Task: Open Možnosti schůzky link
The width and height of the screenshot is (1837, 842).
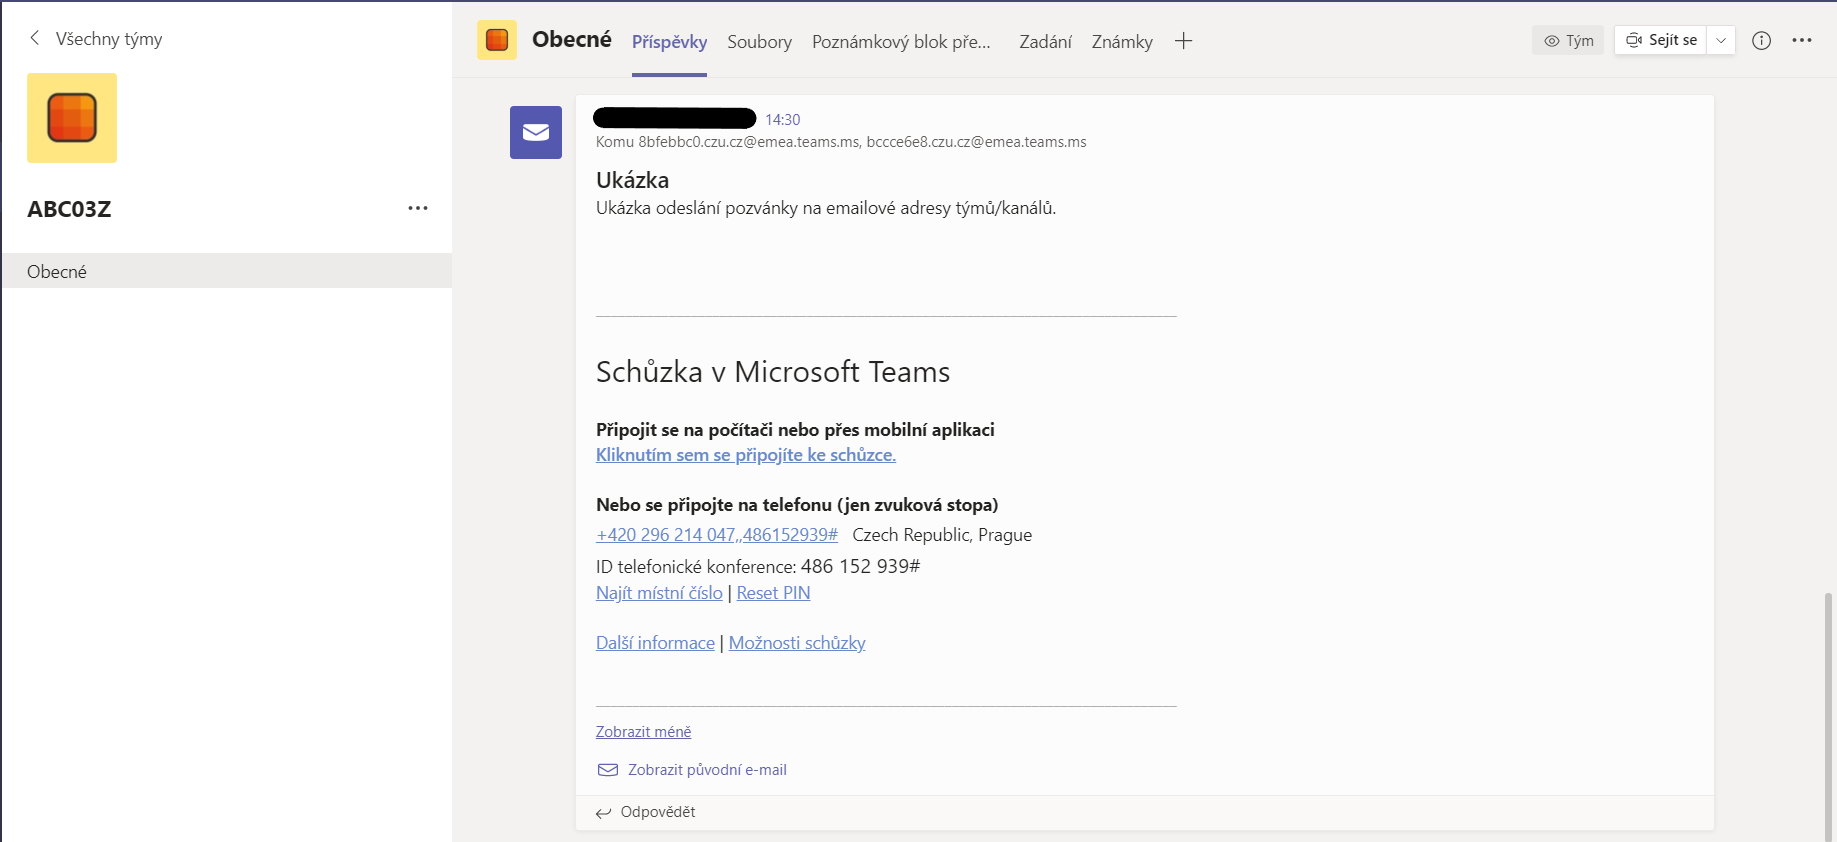Action: pyautogui.click(x=797, y=643)
